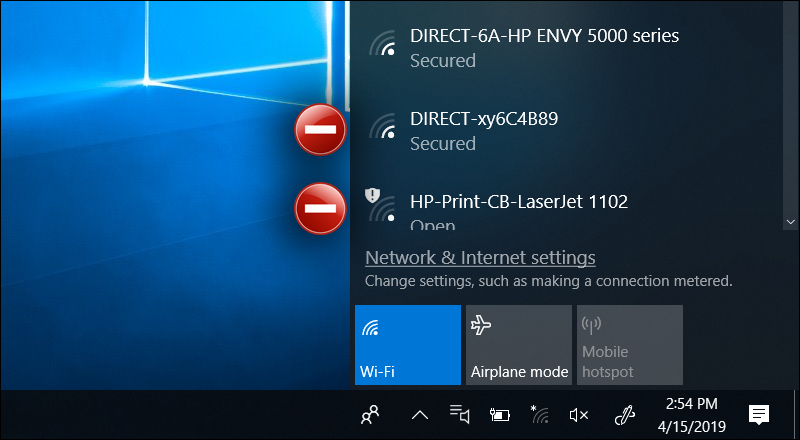Open the Action Center notifications icon

[759, 414]
